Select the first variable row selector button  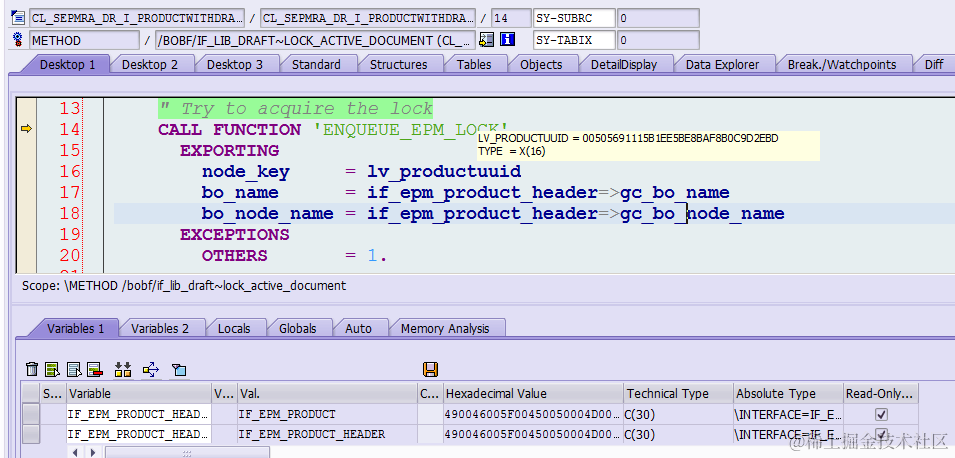coord(30,415)
